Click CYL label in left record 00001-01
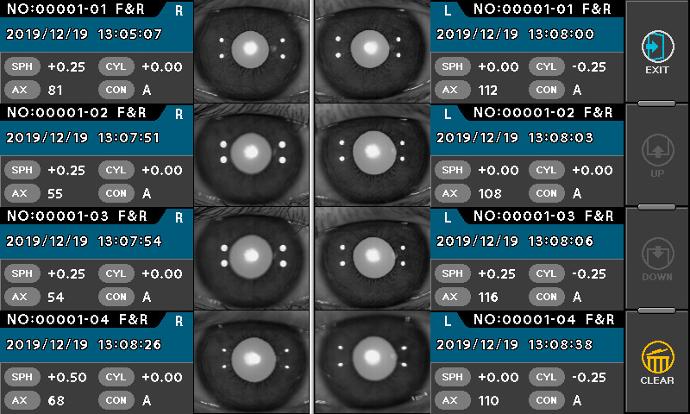The width and height of the screenshot is (690, 414). coord(545,67)
